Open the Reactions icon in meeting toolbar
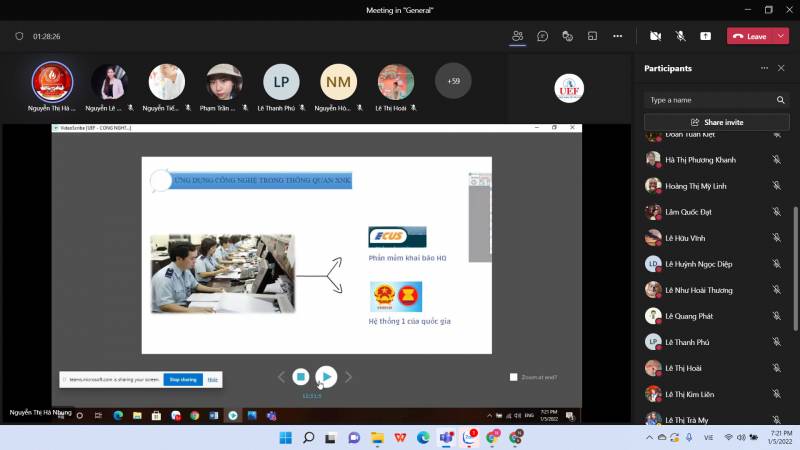Screen dimensions: 800x450 point(567,36)
